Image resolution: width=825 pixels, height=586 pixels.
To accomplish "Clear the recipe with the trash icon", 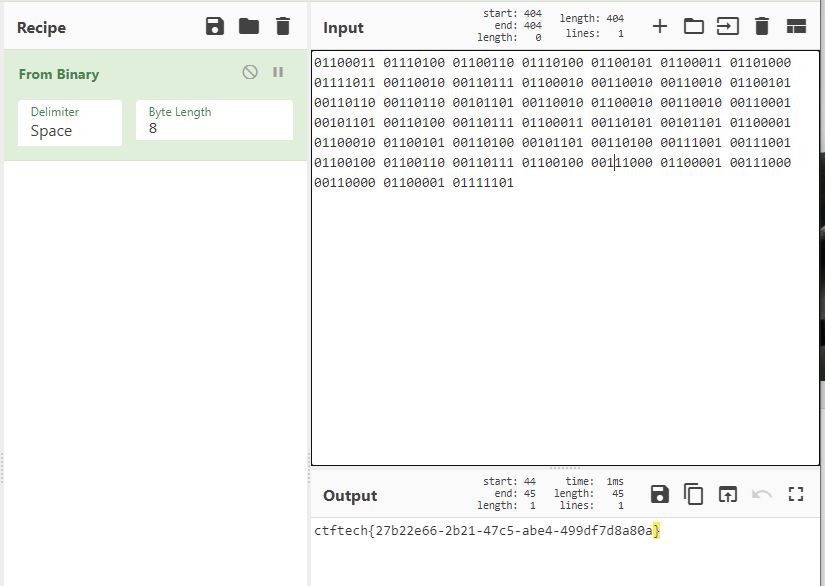I will 283,26.
